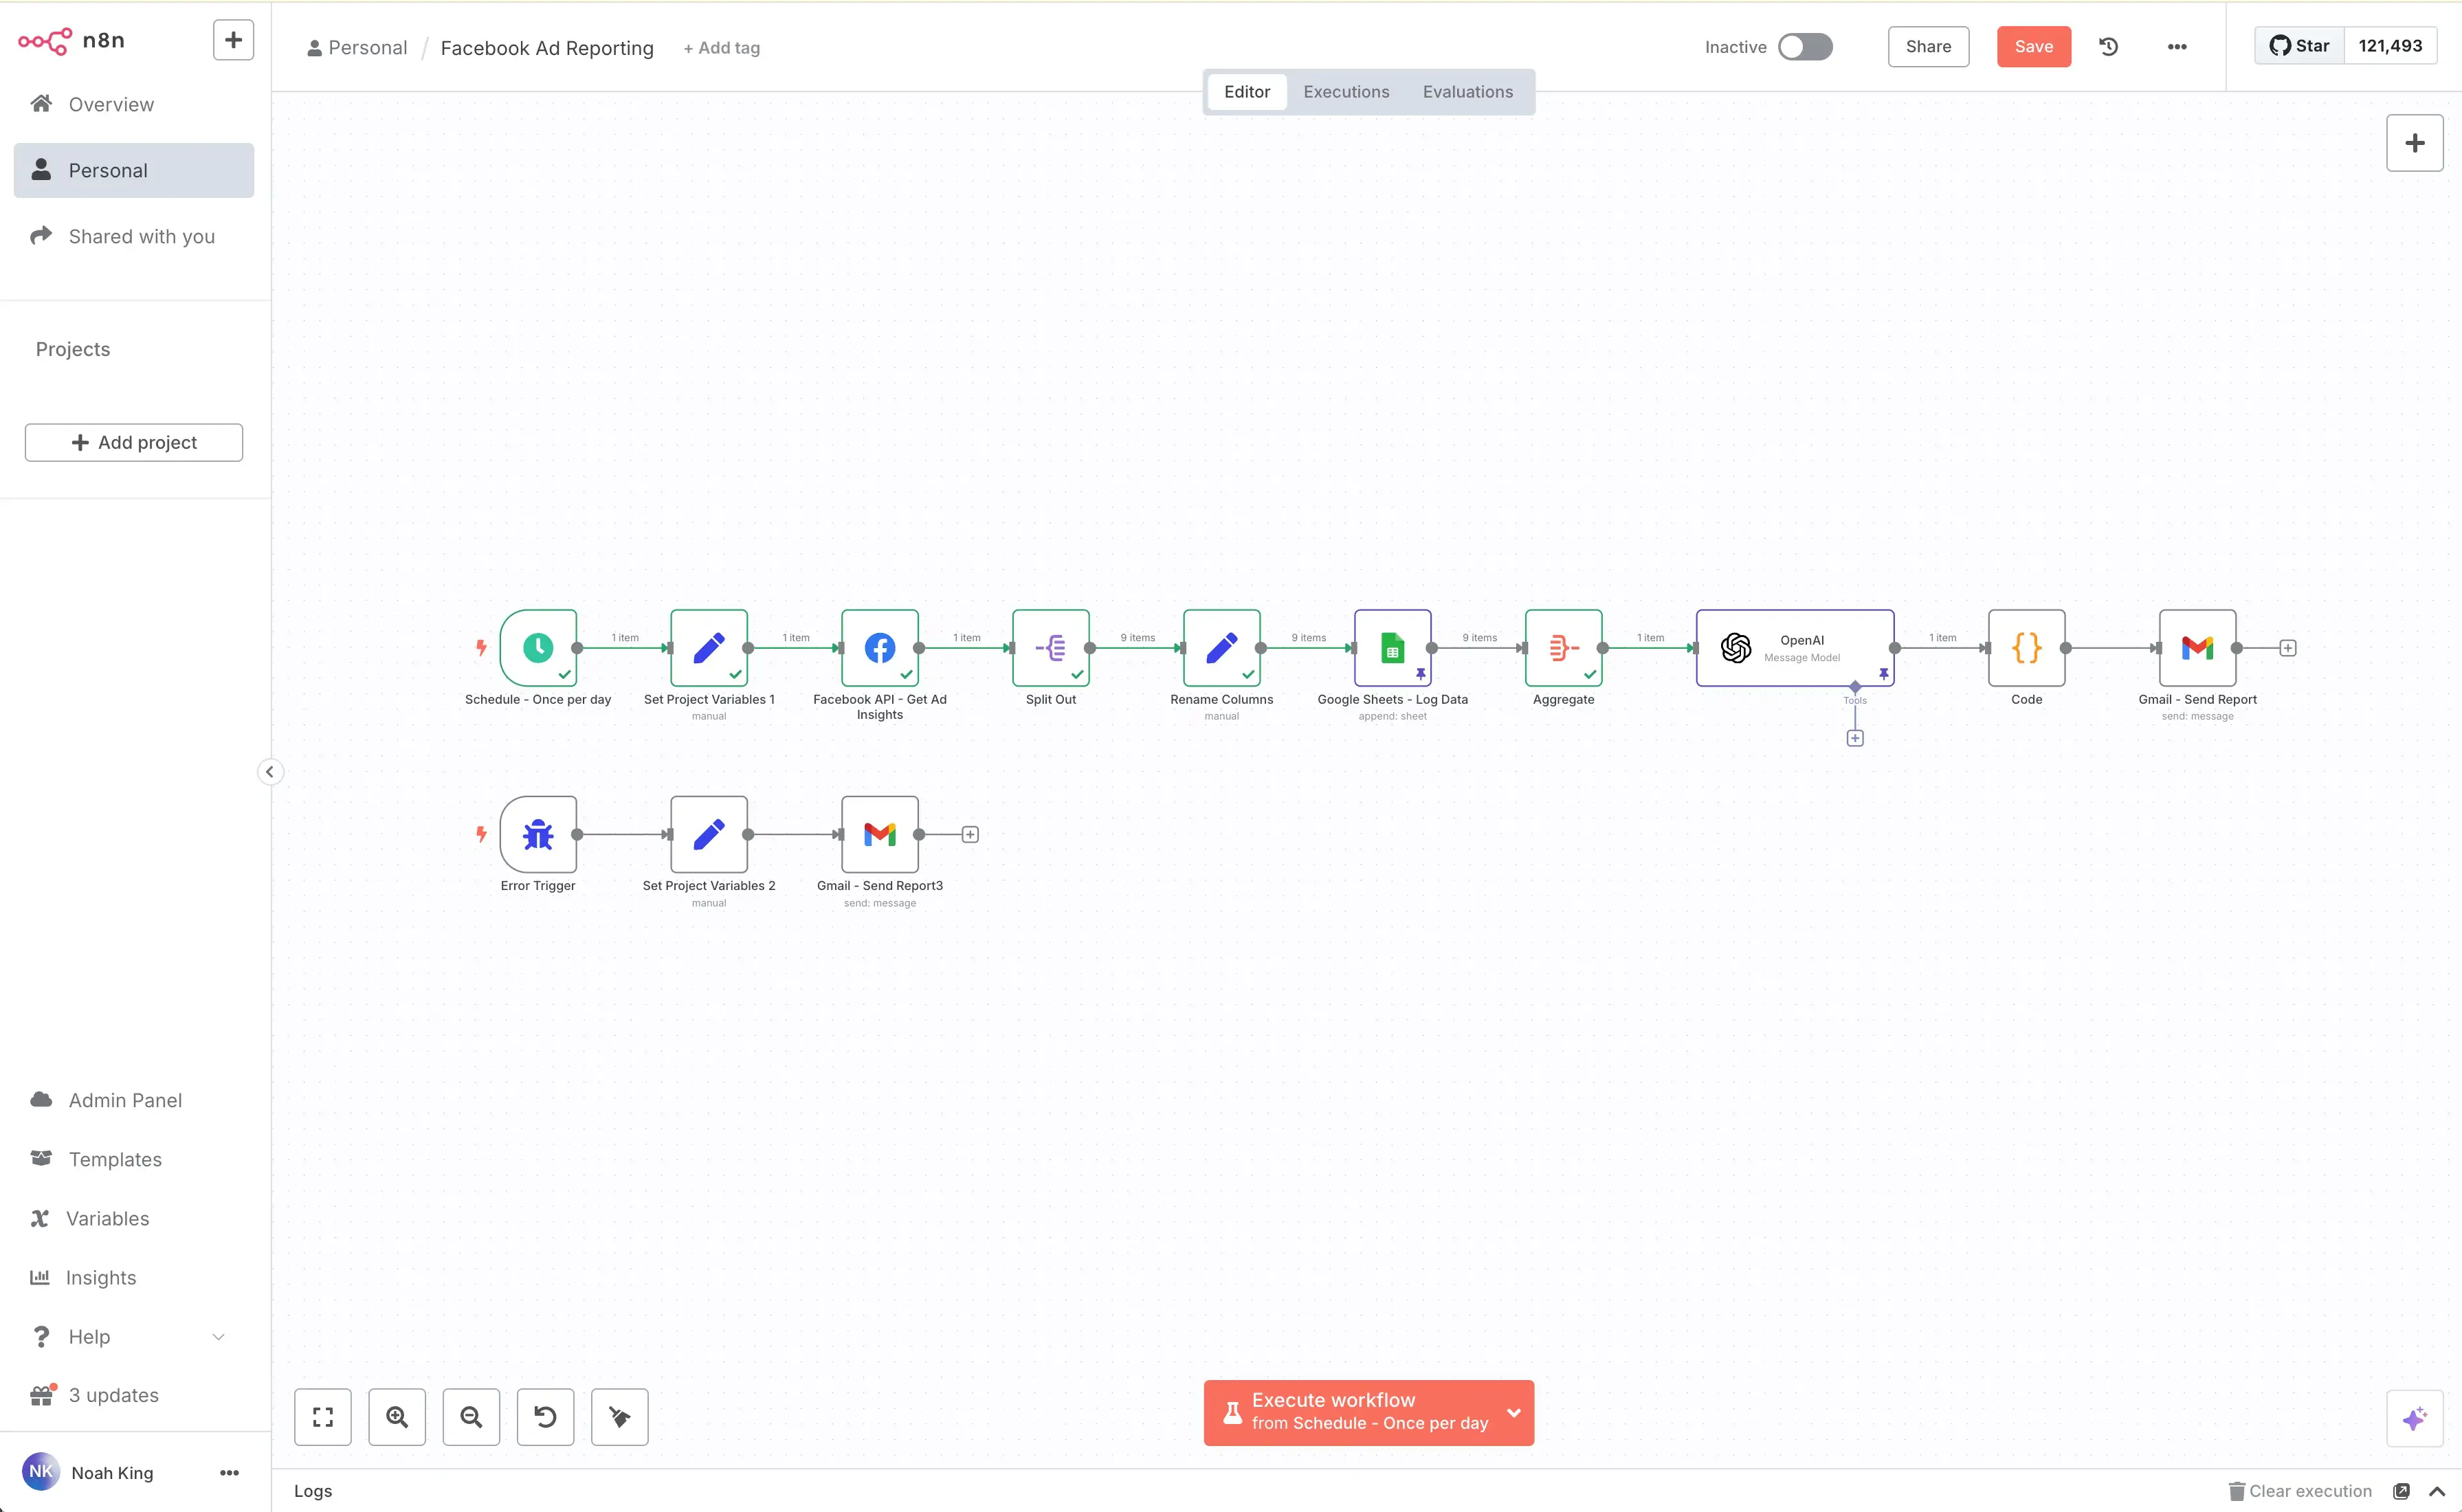Open the Execute workflow trigger dropdown
The image size is (2462, 1512).
[1513, 1413]
